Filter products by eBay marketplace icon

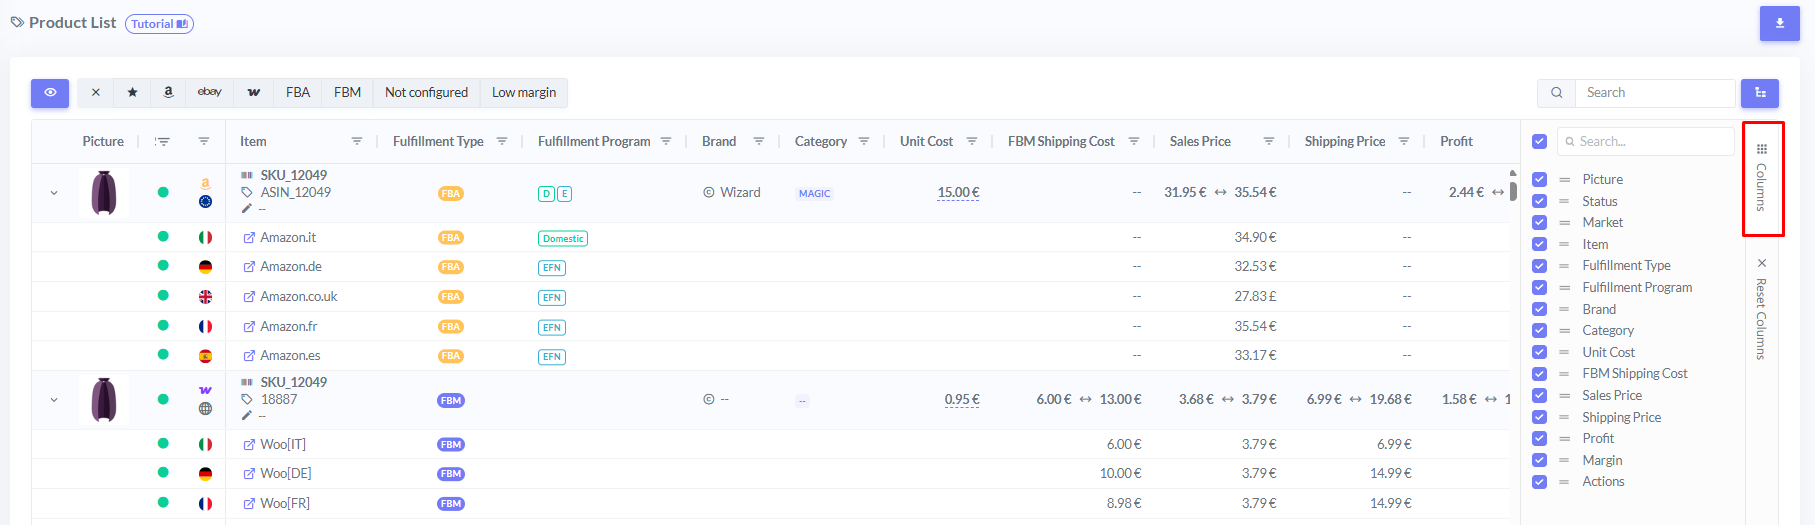click(209, 93)
